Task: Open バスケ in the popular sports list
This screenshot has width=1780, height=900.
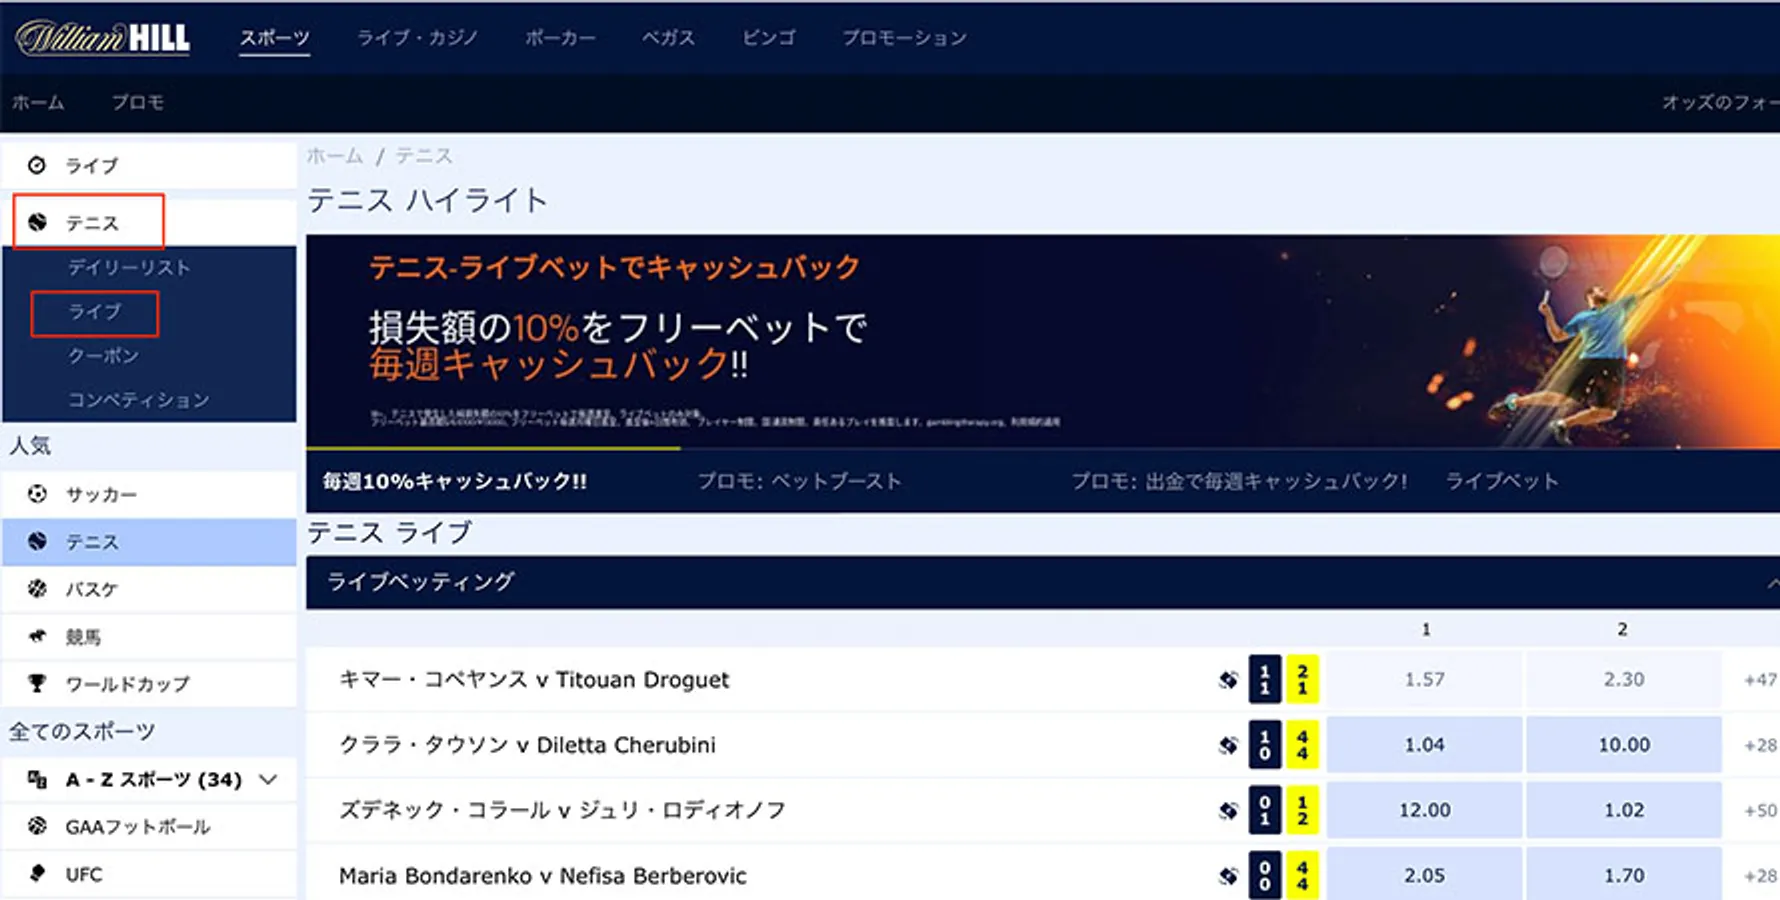Action: (x=149, y=589)
